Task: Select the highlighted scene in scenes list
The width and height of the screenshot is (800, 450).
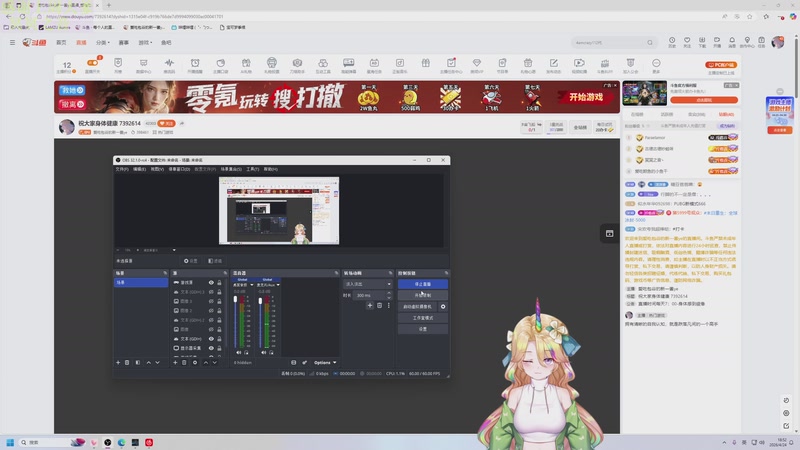Action: pos(141,282)
